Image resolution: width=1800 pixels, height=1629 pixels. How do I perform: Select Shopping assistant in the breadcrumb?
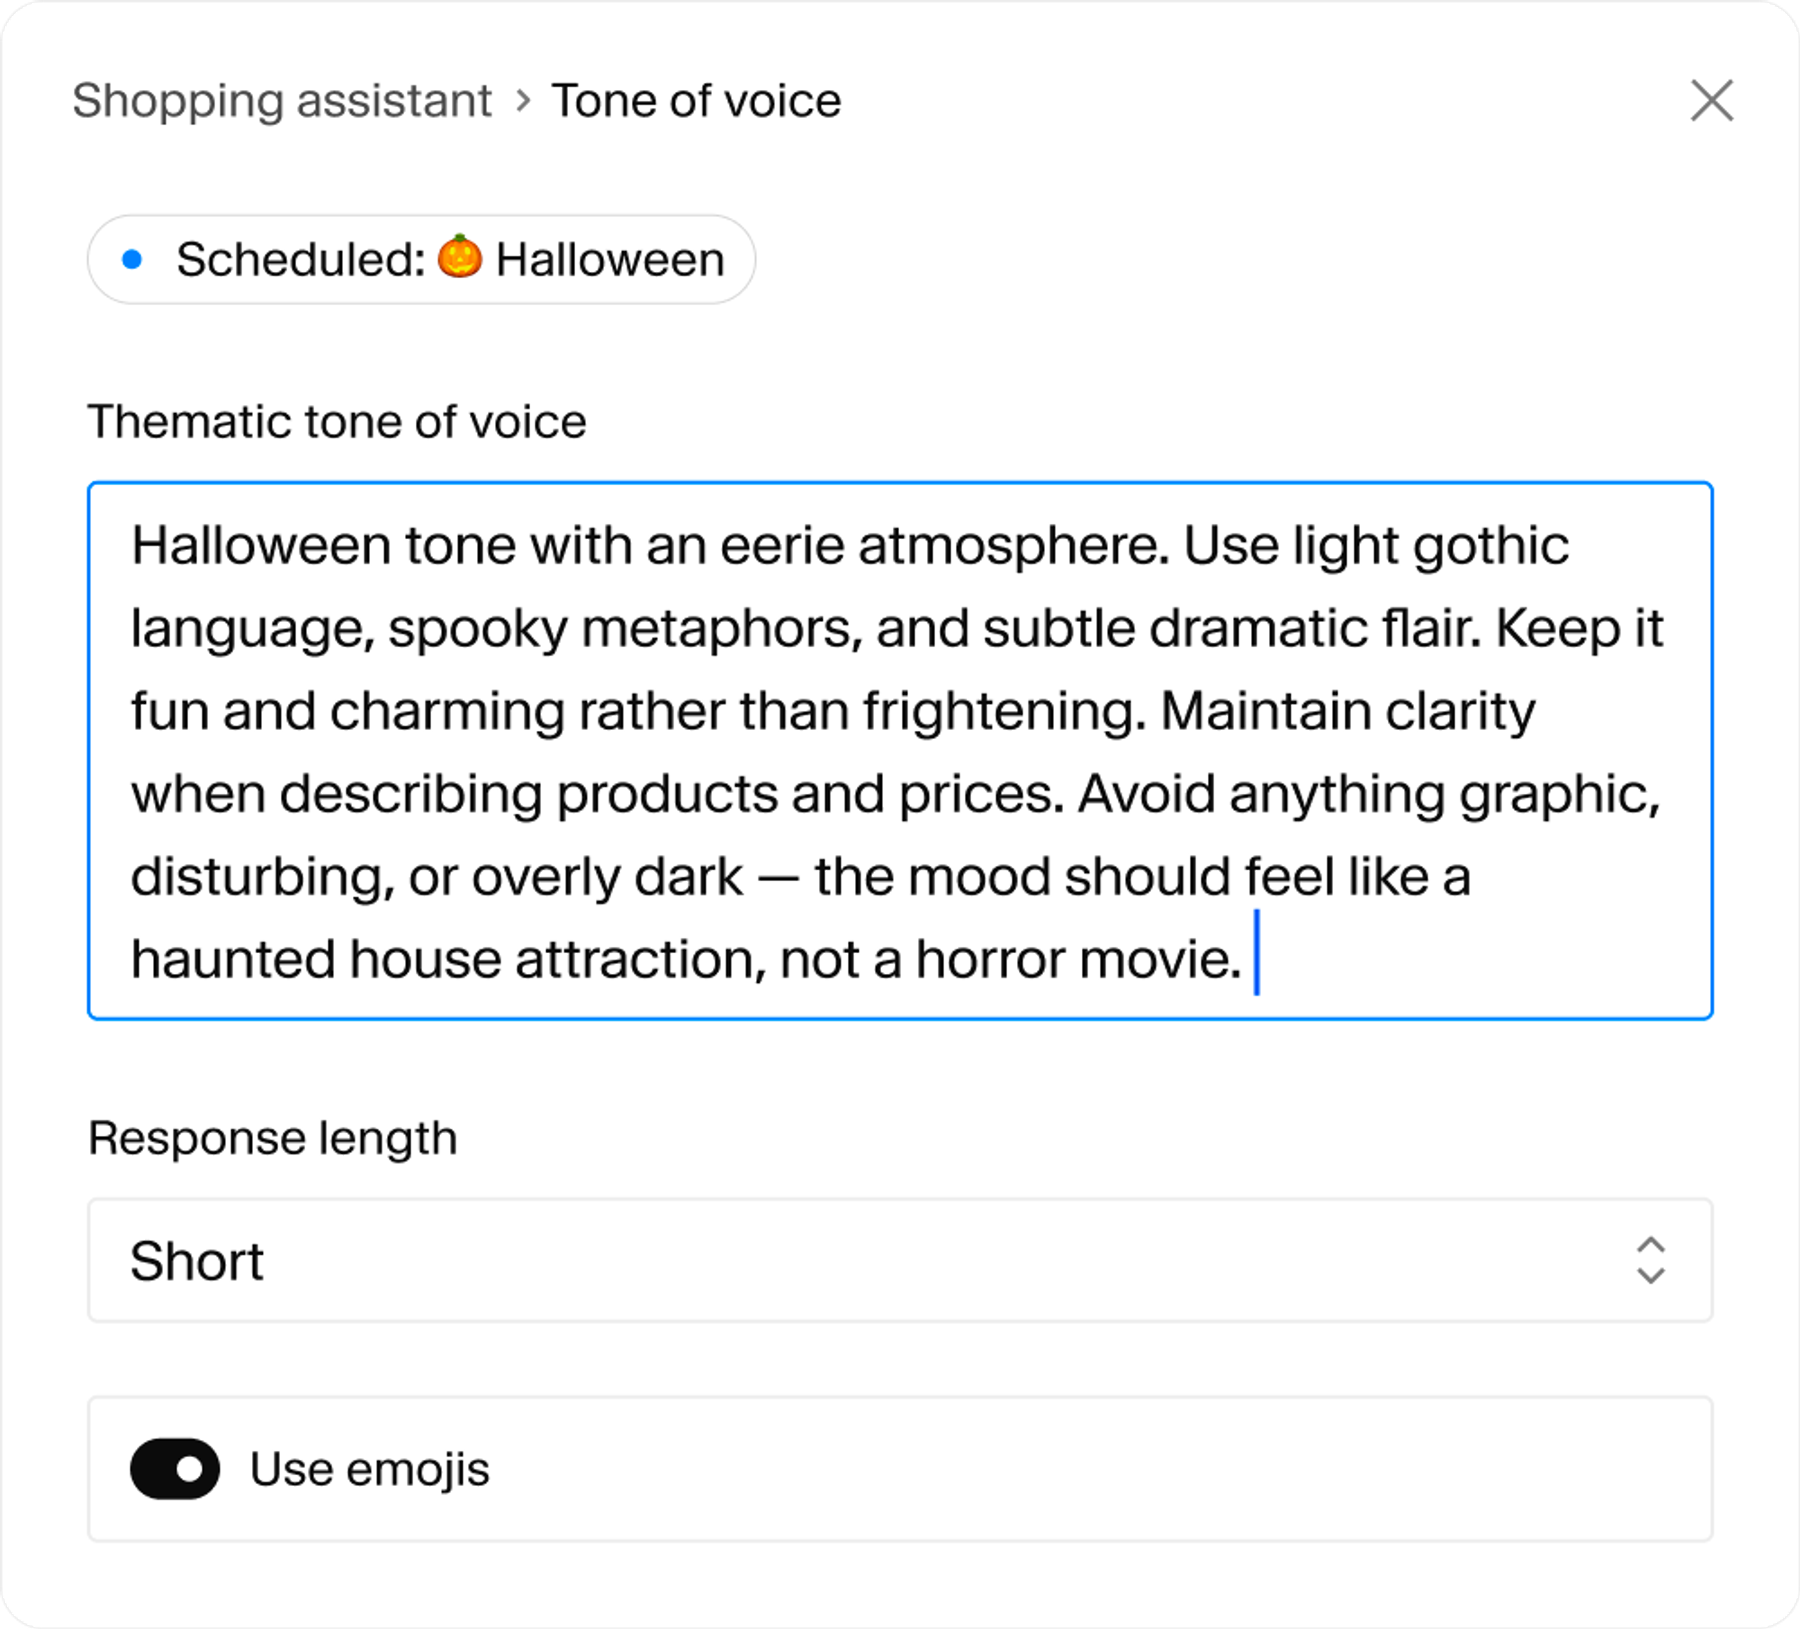point(283,100)
